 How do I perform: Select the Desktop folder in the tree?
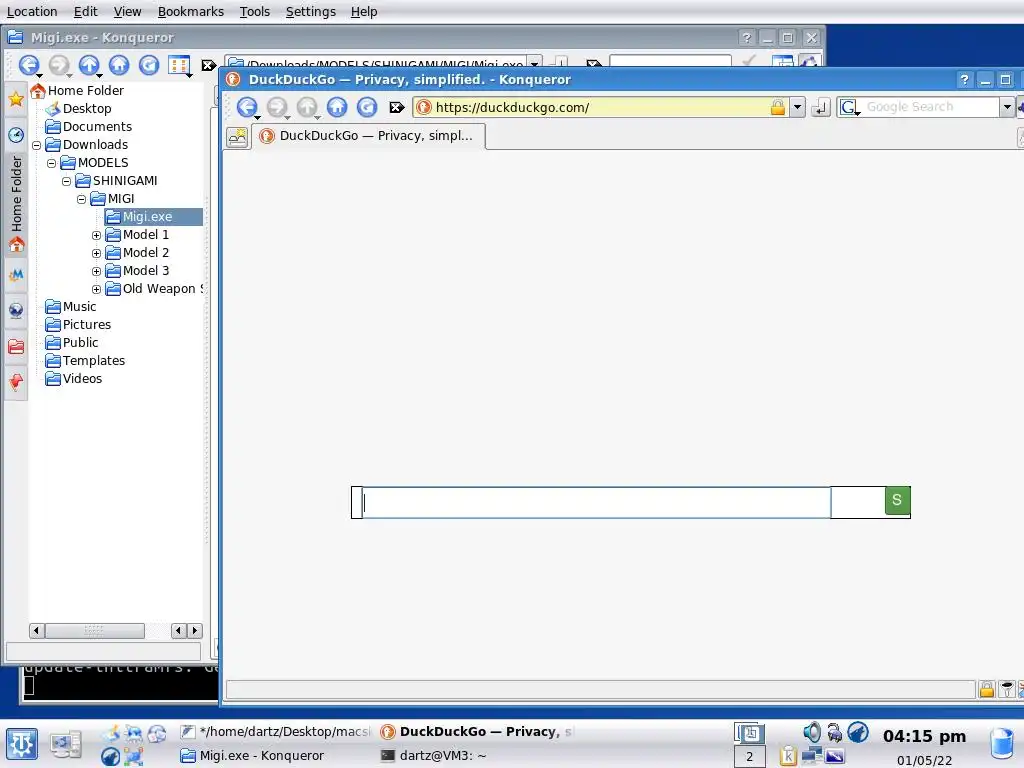coord(78,109)
